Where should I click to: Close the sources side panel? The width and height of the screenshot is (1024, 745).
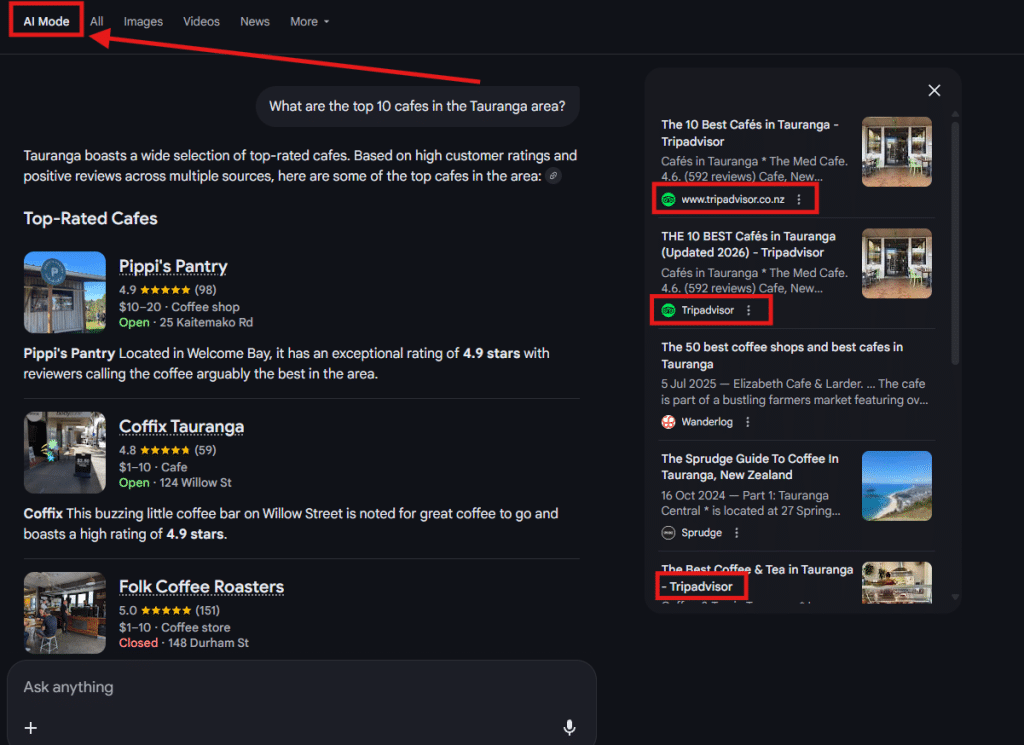coord(934,90)
